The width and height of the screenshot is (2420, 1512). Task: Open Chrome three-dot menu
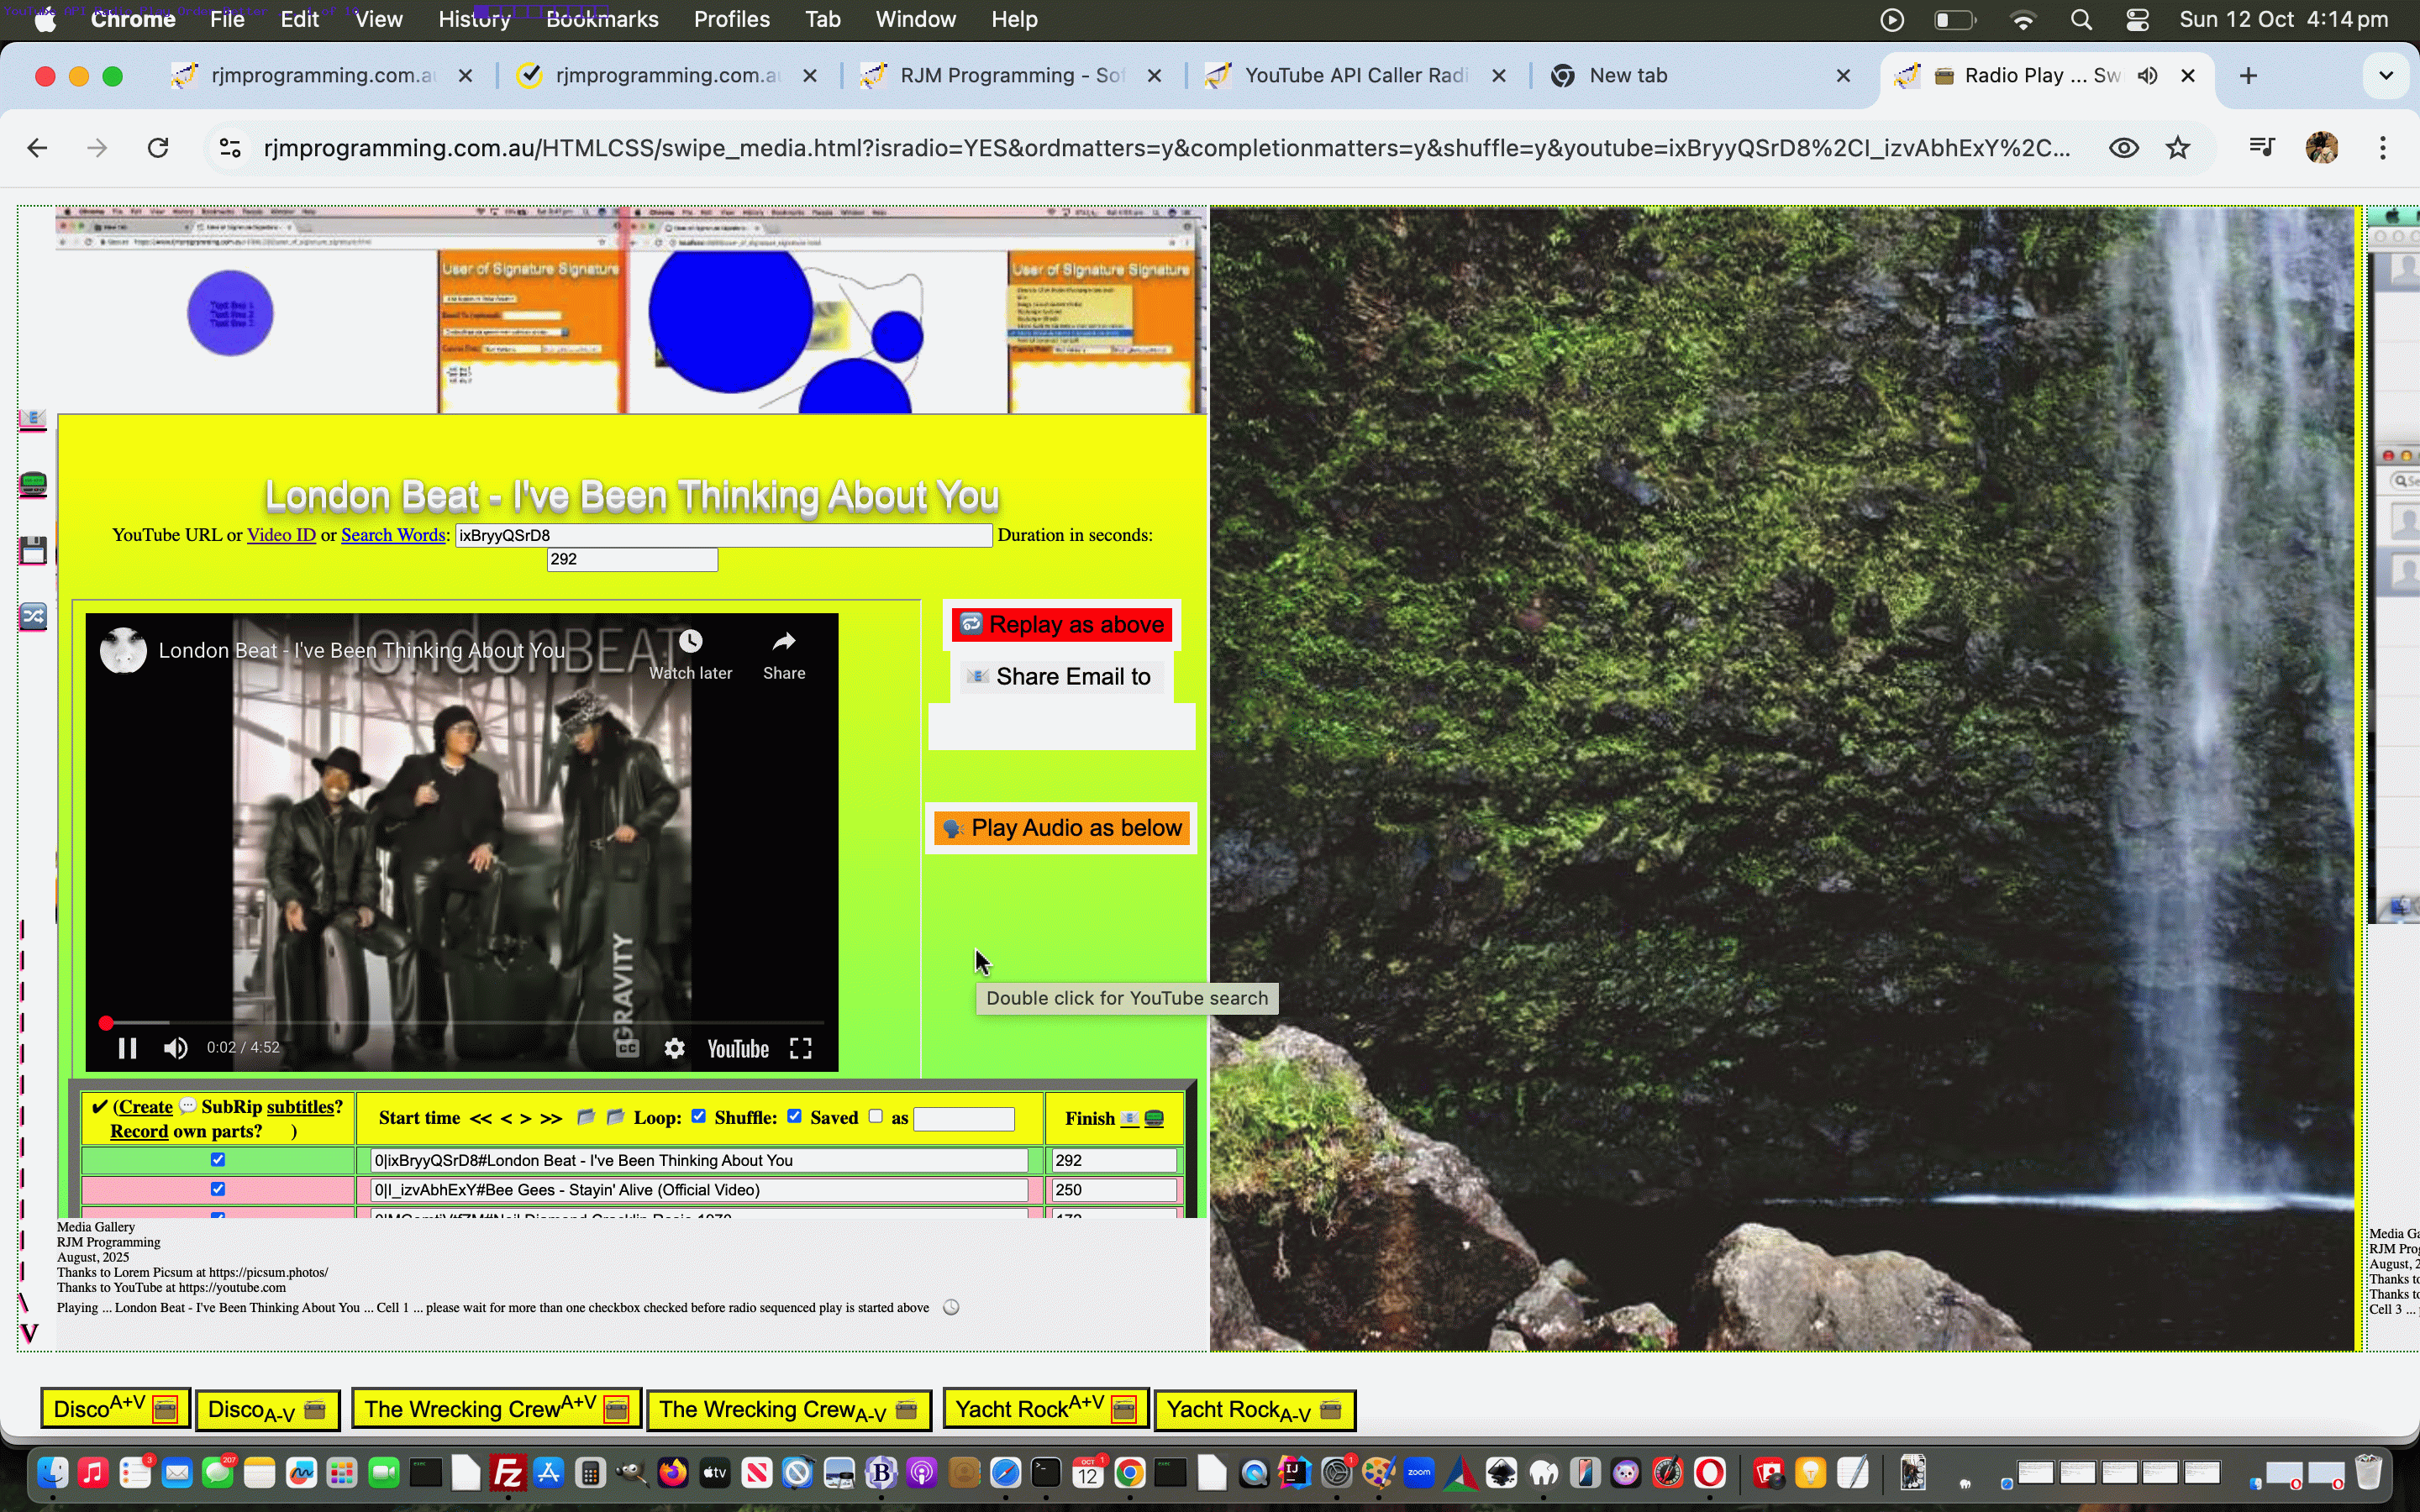[2383, 148]
